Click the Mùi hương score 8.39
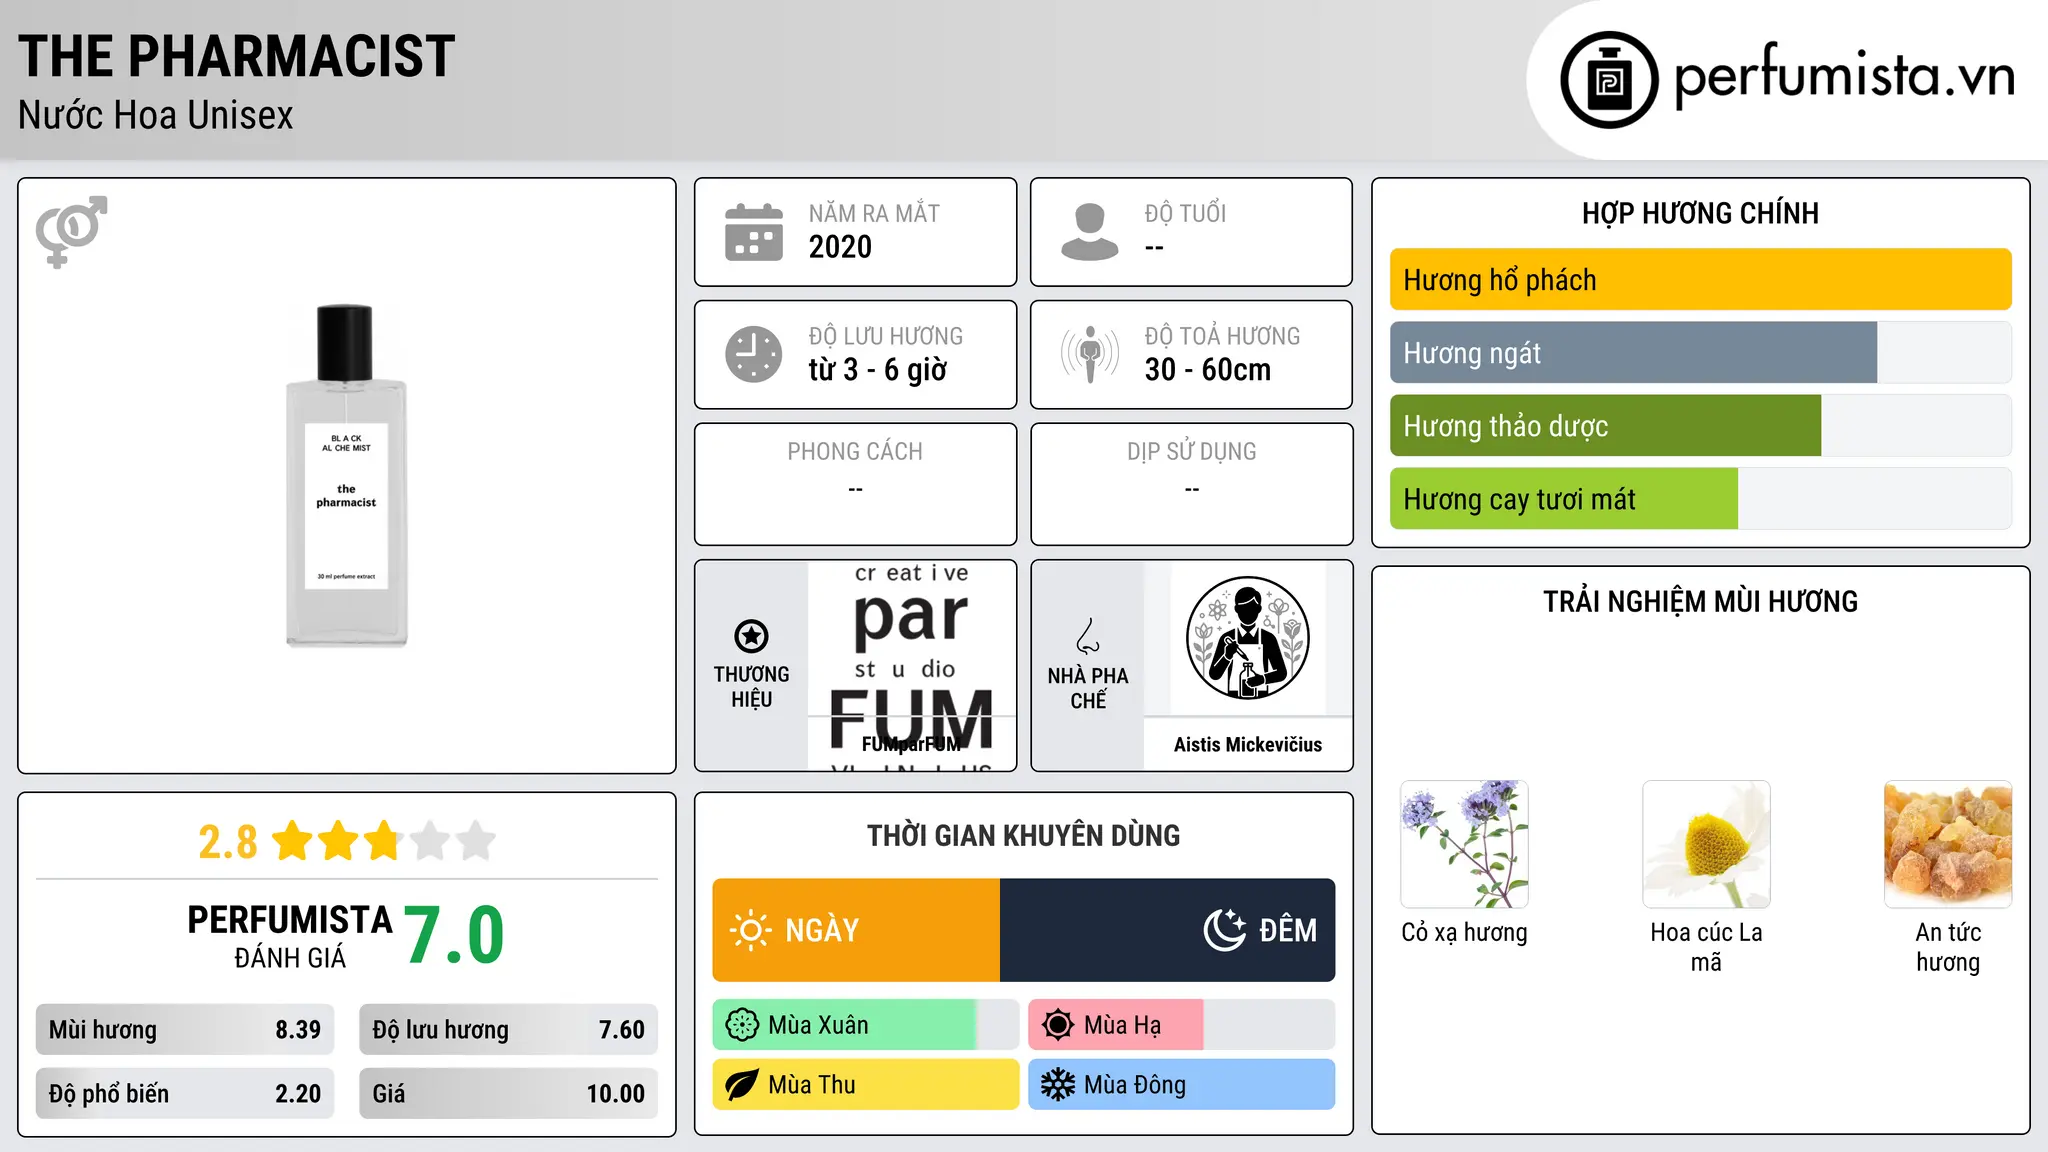 [x=298, y=1030]
